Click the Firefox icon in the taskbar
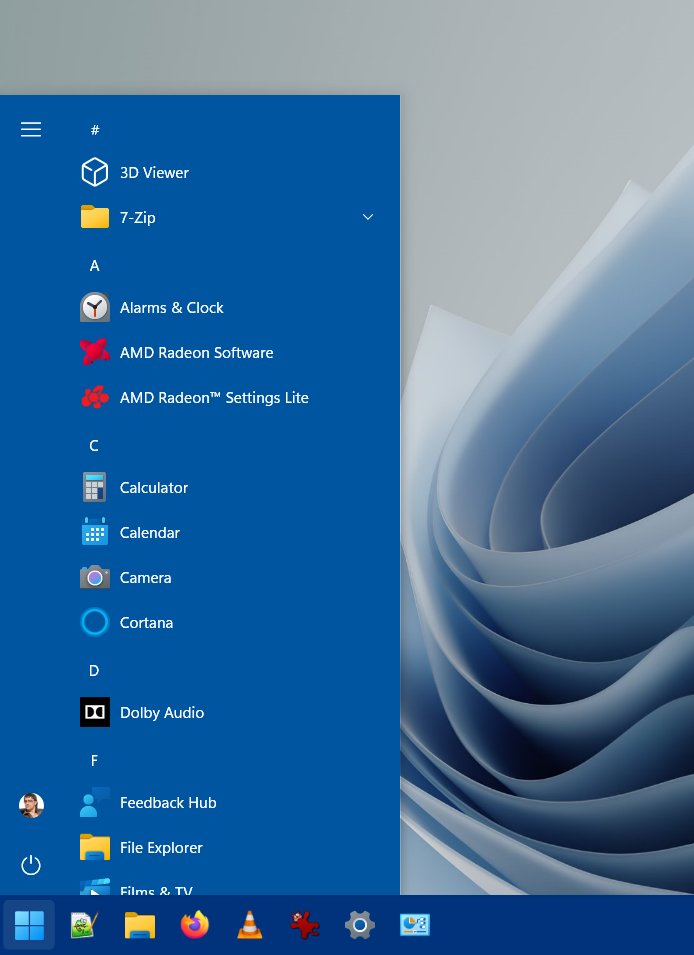Screen dimensions: 694x955 pyautogui.click(x=195, y=925)
